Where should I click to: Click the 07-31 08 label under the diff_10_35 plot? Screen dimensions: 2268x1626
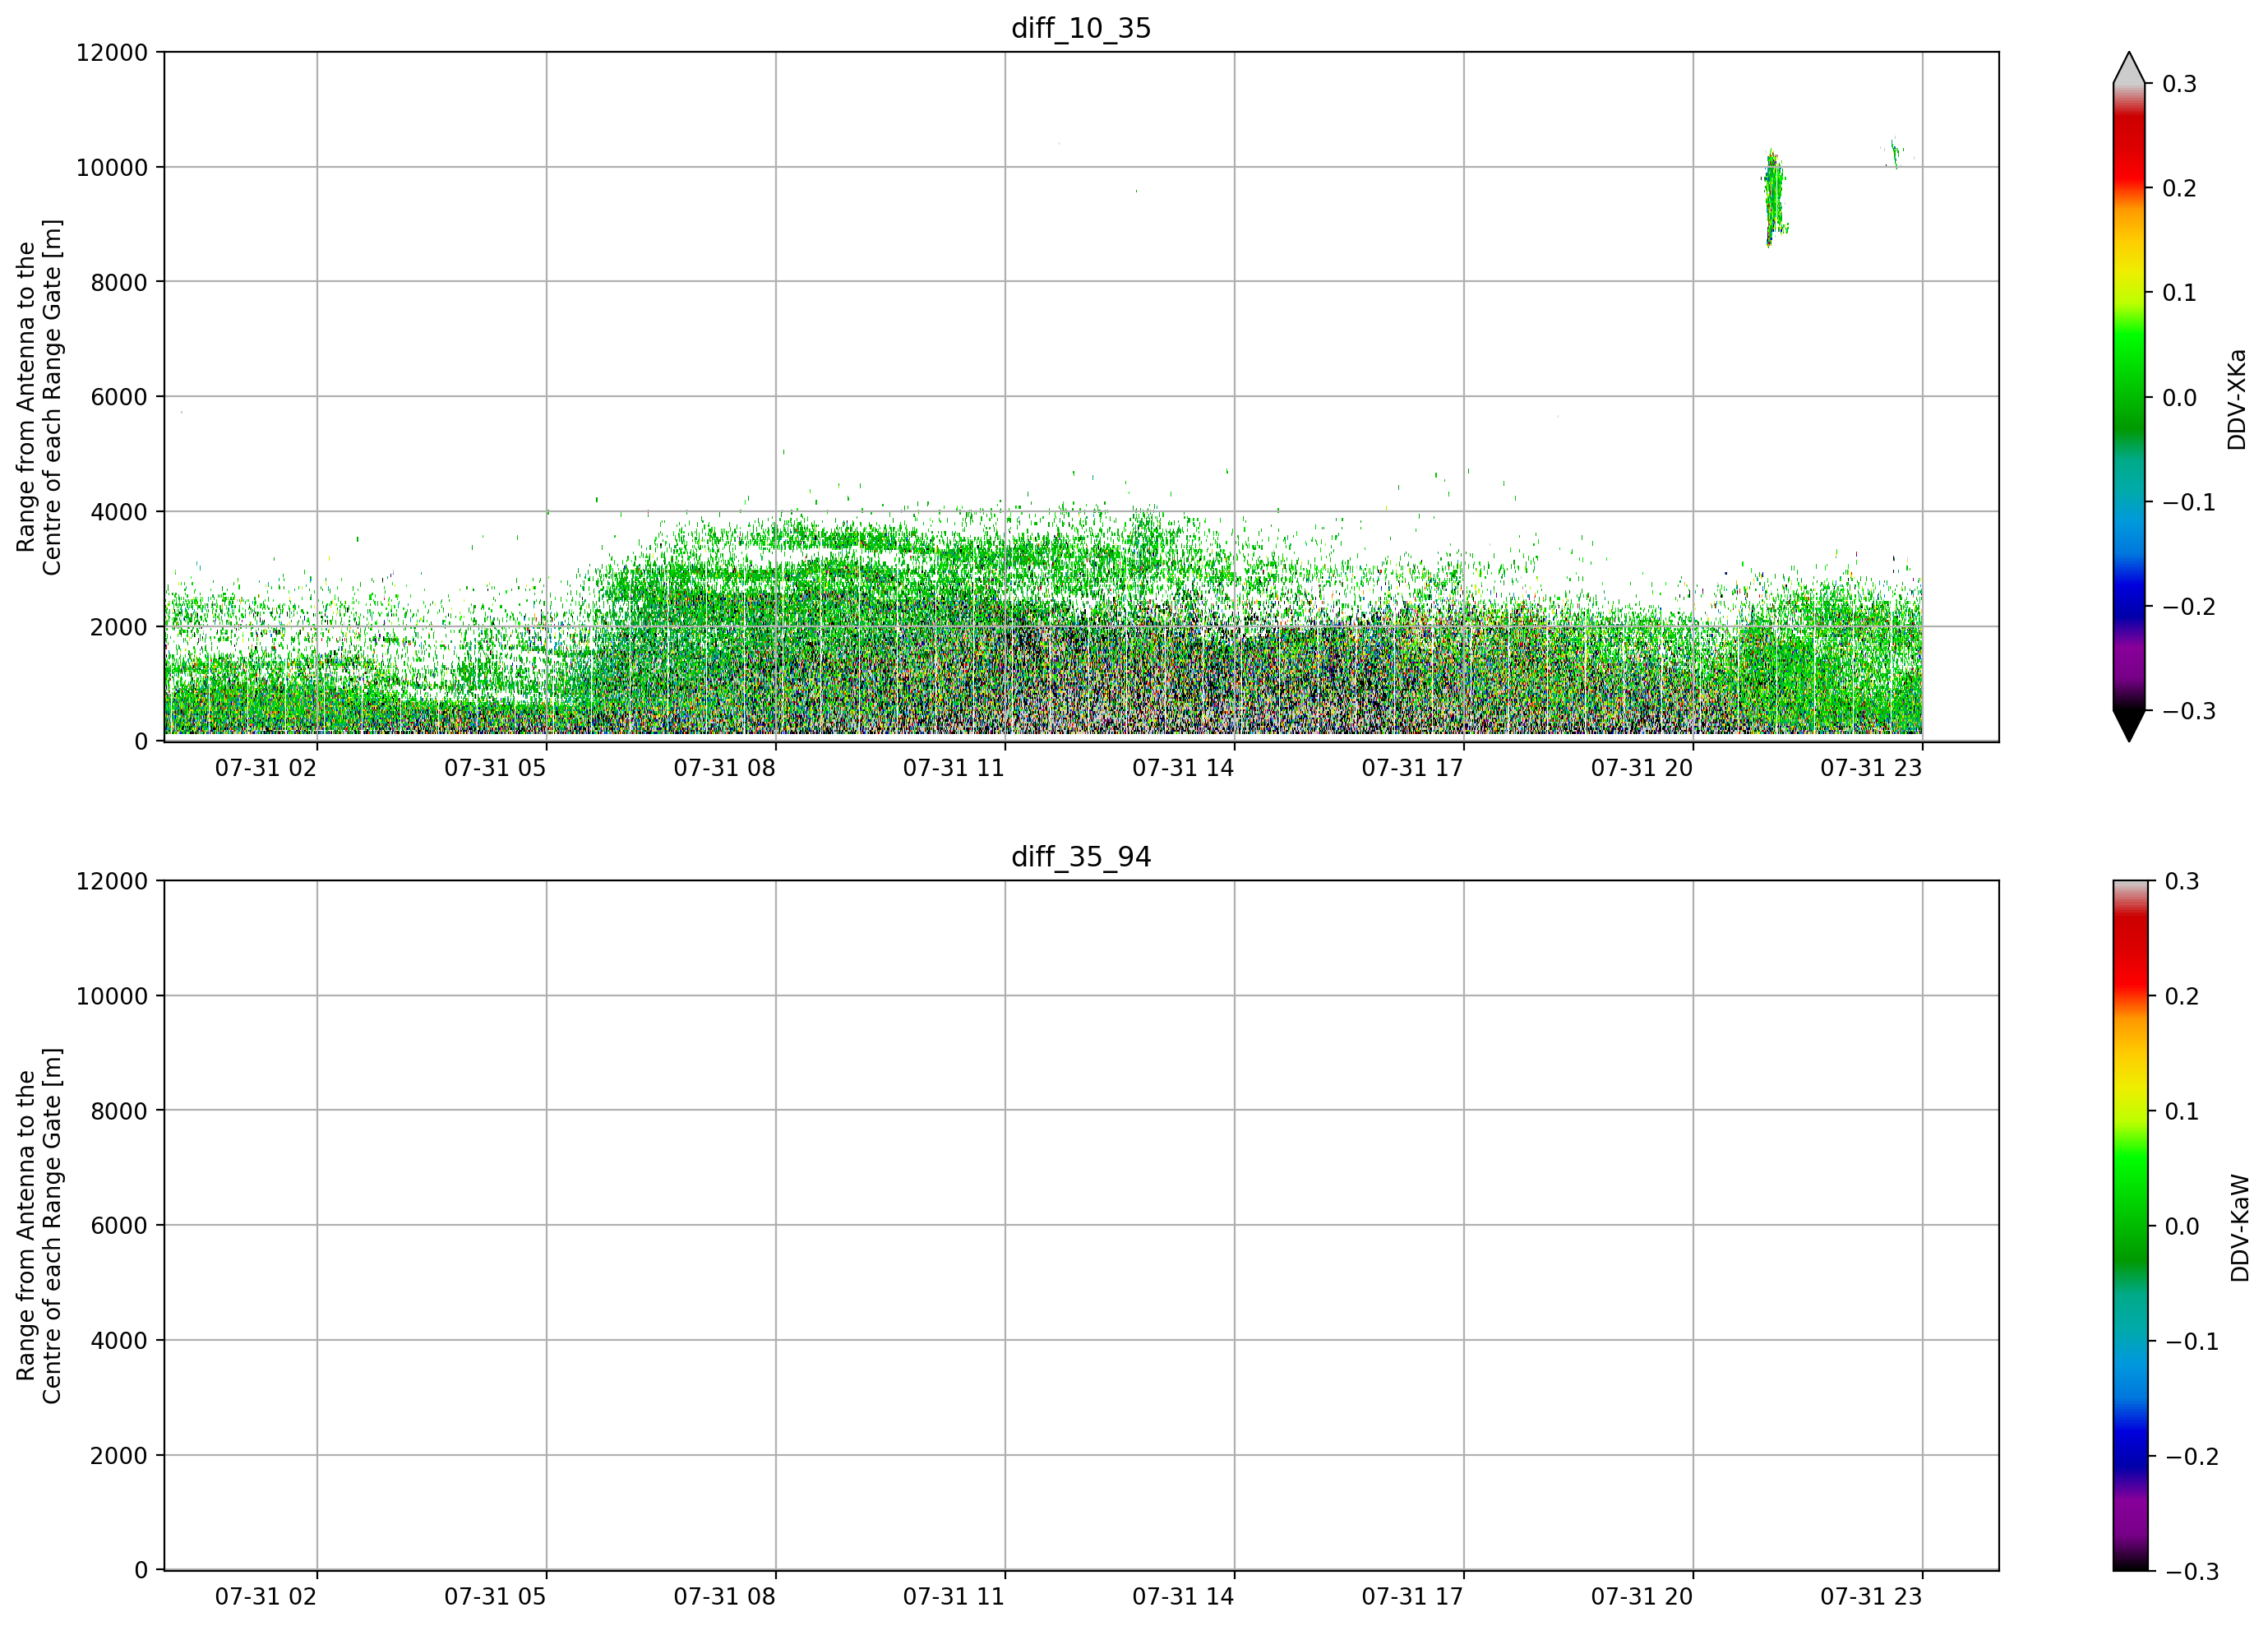(x=724, y=768)
